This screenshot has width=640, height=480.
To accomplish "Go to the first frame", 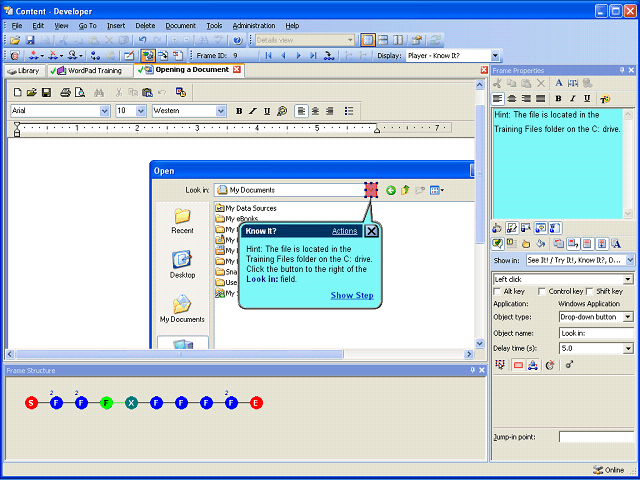I will click(268, 56).
